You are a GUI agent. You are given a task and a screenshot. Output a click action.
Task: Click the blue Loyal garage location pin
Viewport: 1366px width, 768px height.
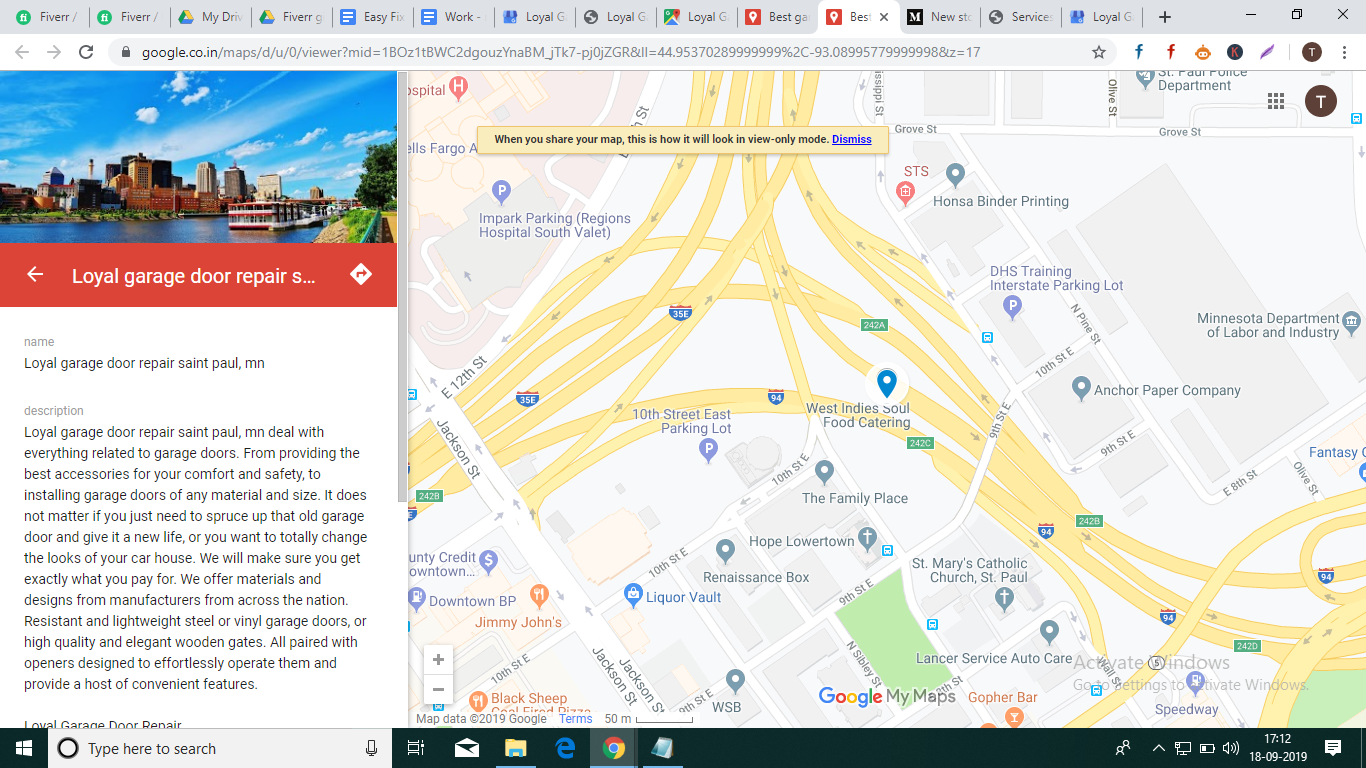point(886,383)
